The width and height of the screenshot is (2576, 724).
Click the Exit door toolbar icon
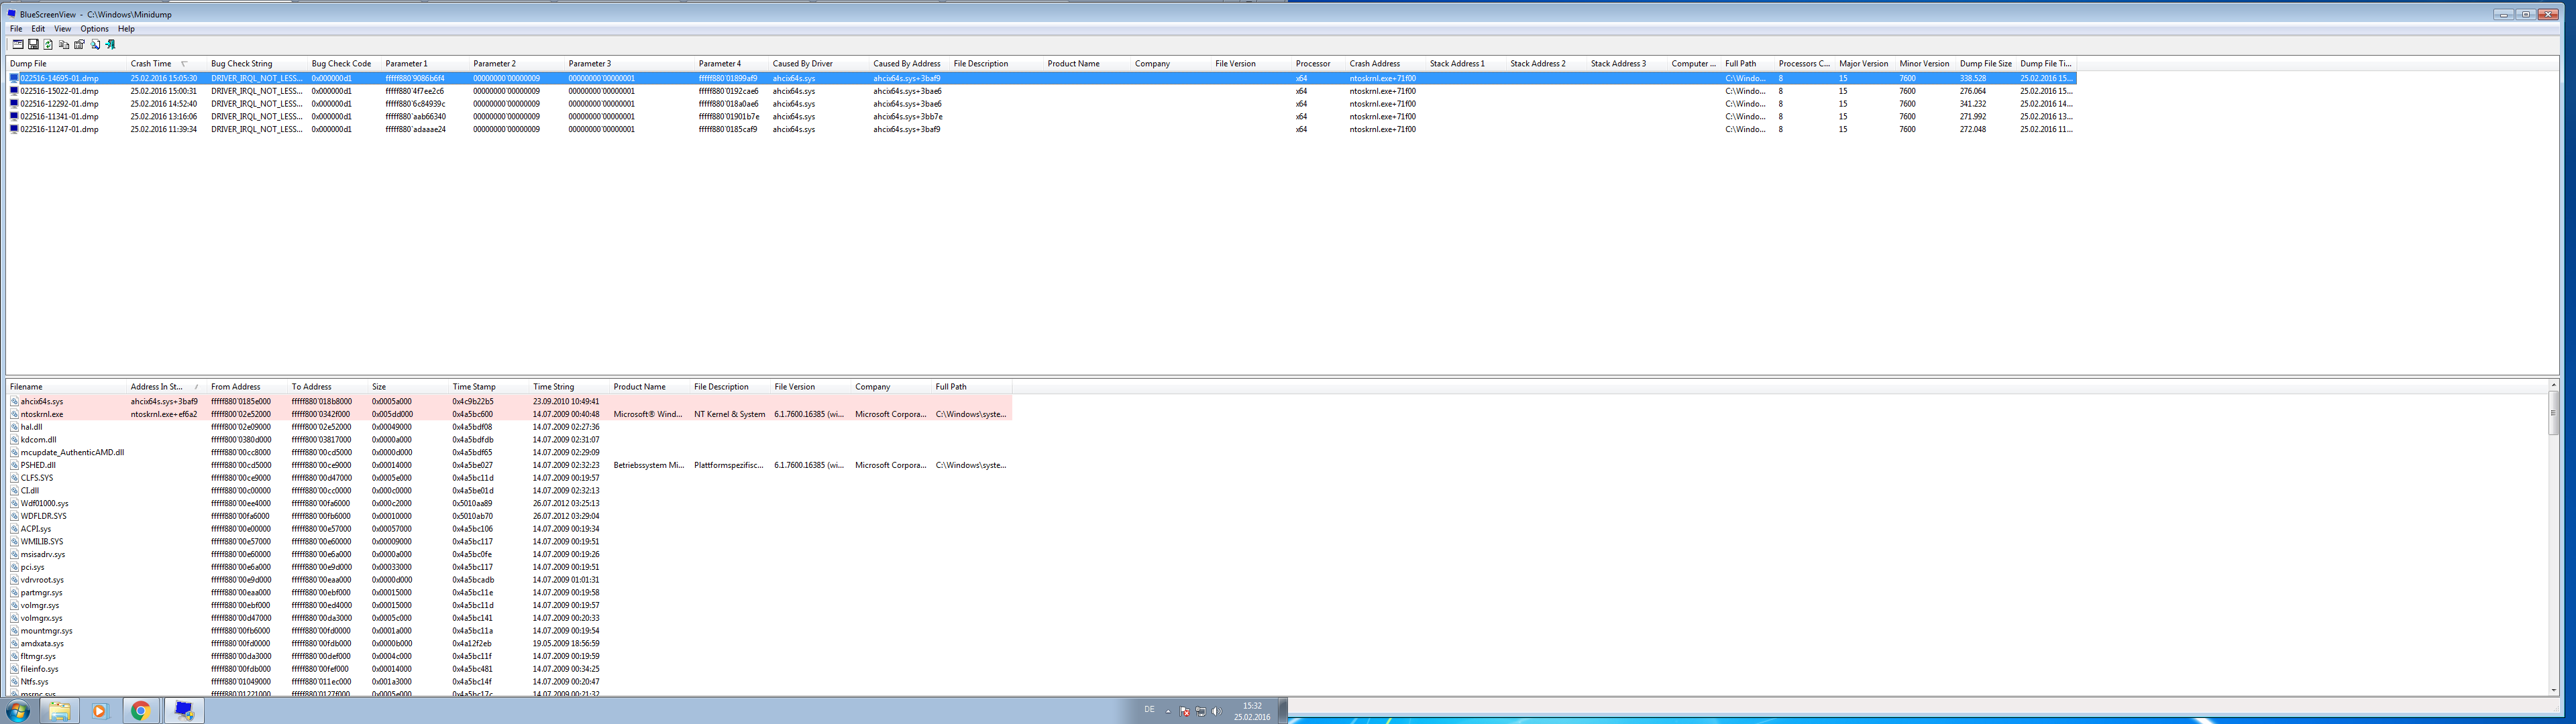(x=111, y=45)
